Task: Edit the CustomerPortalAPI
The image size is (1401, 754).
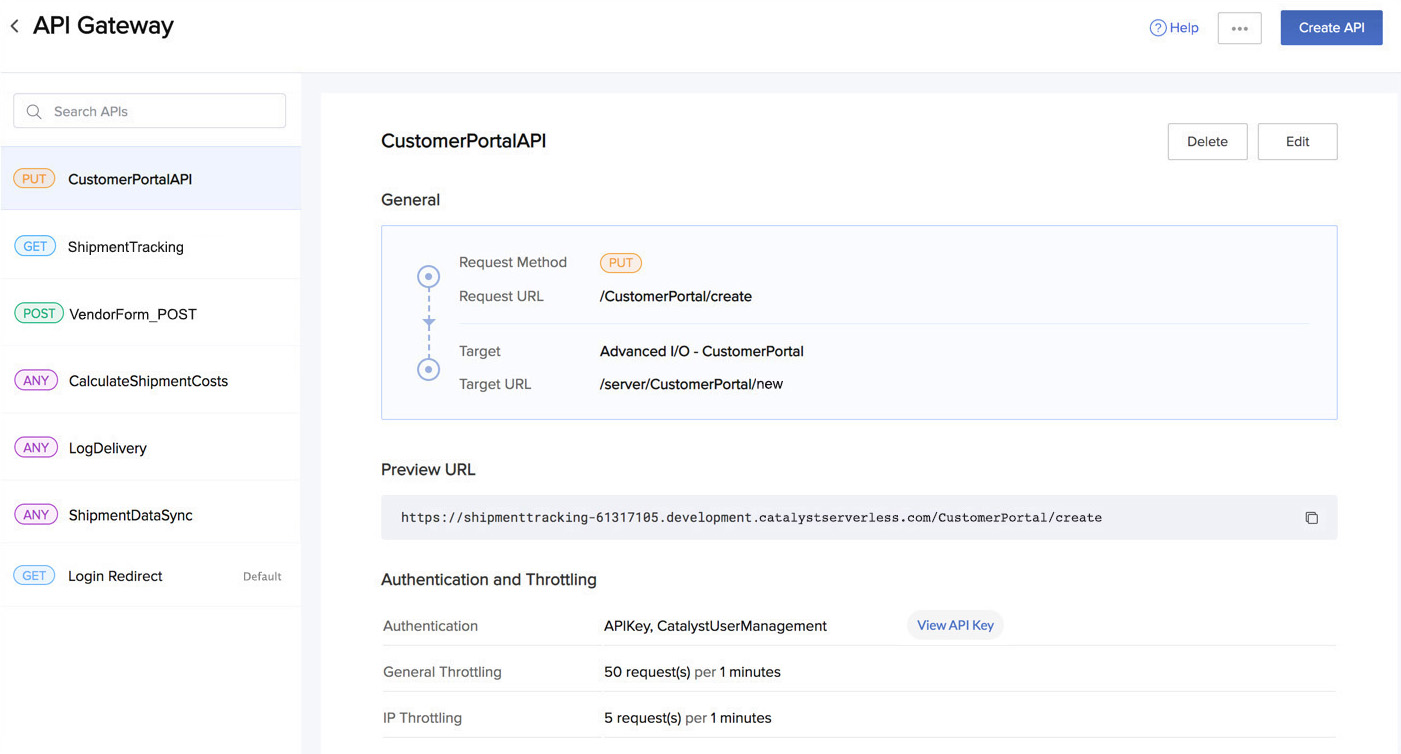Action: point(1297,142)
